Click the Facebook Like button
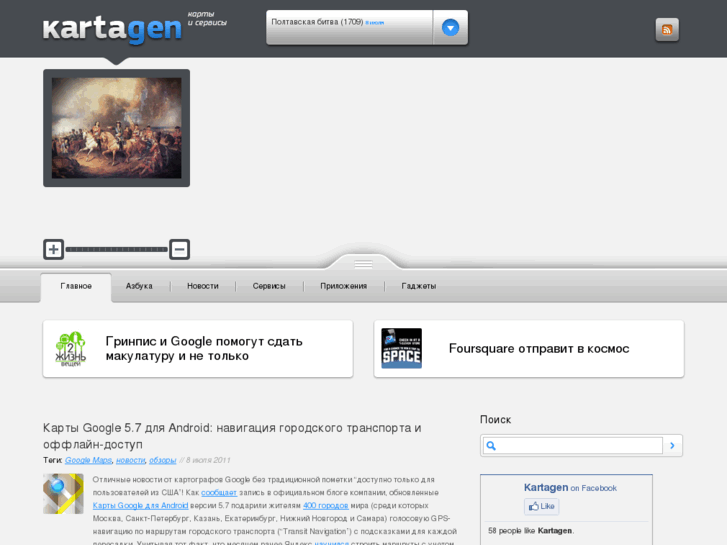This screenshot has width=727, height=545. click(542, 507)
